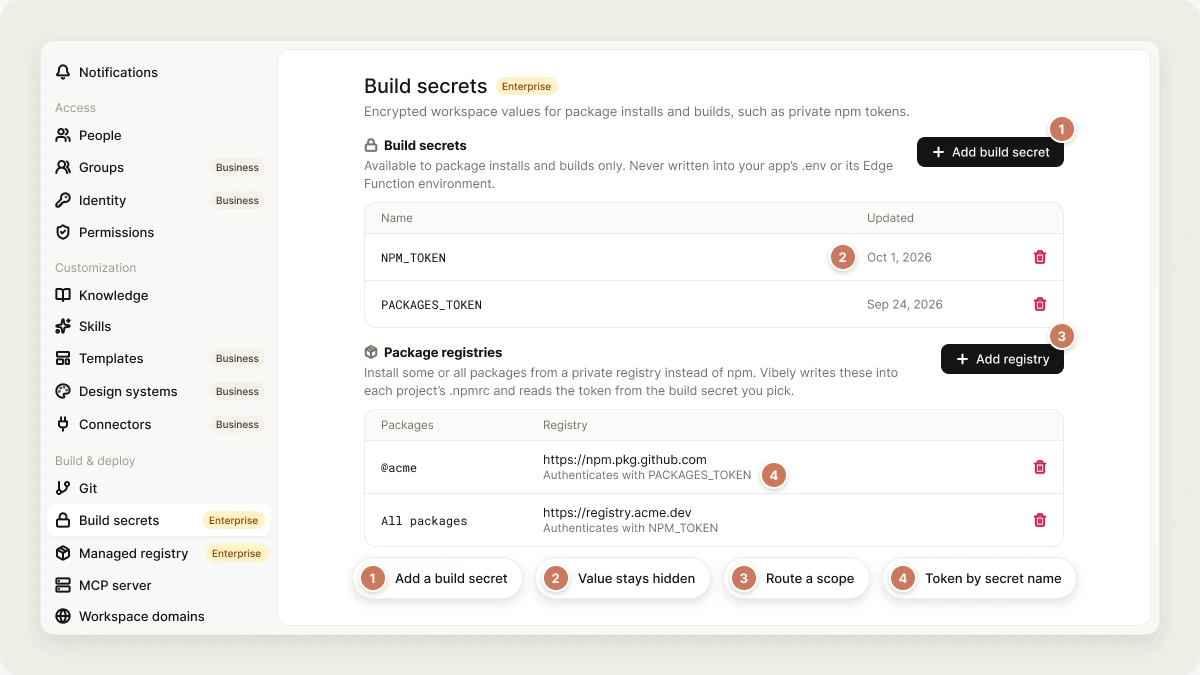
Task: Open Identity in the sidebar
Action: point(159,200)
